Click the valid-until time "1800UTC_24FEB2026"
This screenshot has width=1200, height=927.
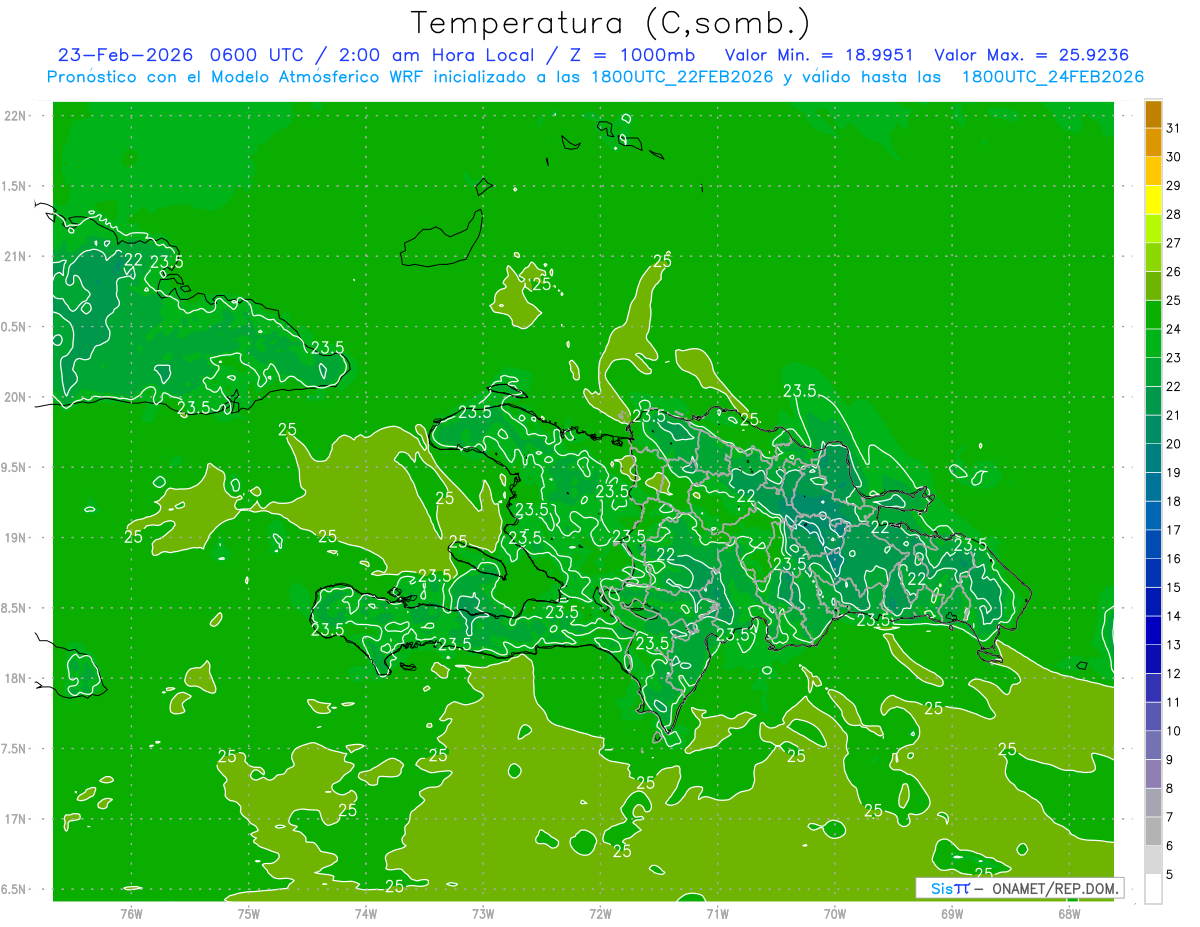pos(1052,77)
